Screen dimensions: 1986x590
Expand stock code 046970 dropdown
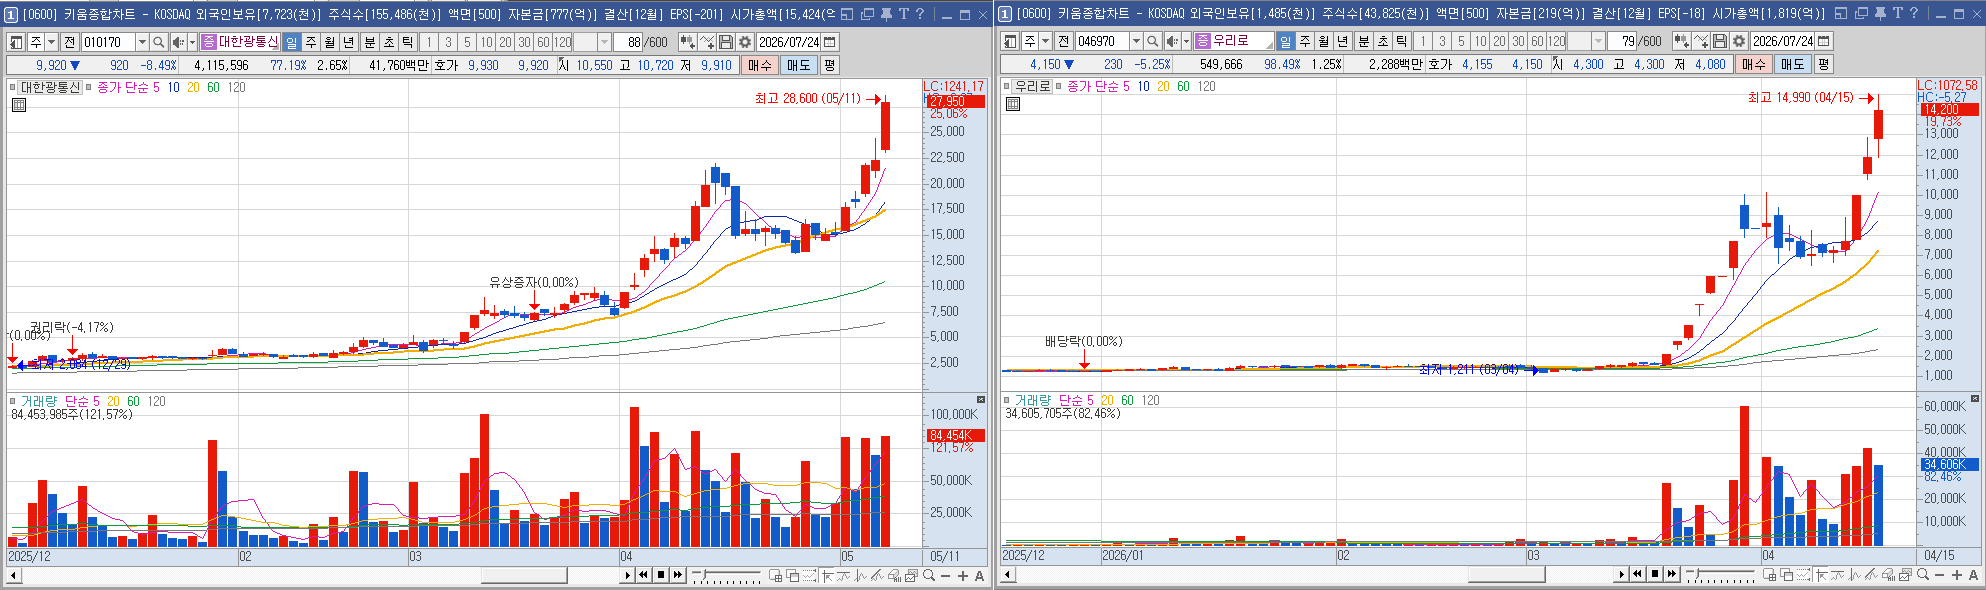point(1136,41)
